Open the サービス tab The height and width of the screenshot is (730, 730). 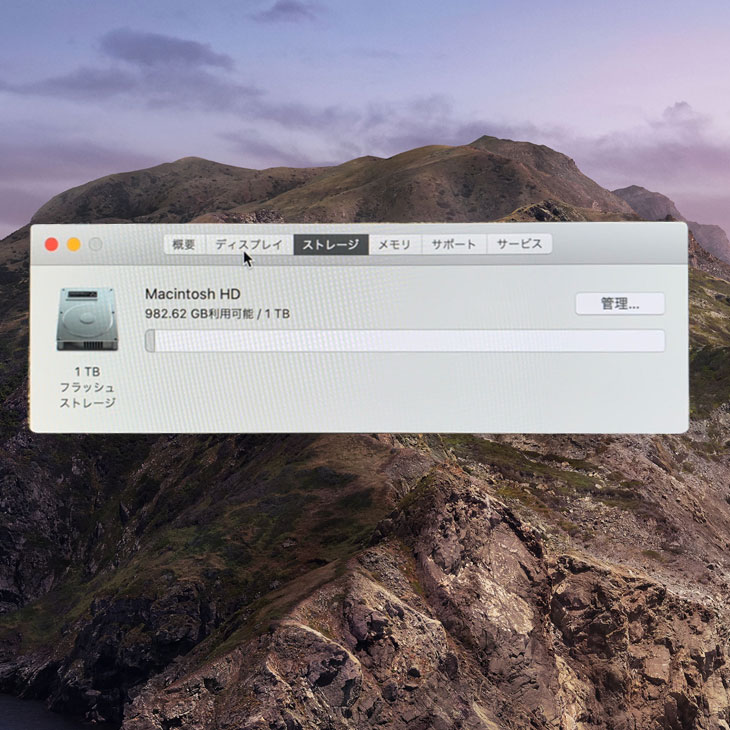[x=519, y=244]
